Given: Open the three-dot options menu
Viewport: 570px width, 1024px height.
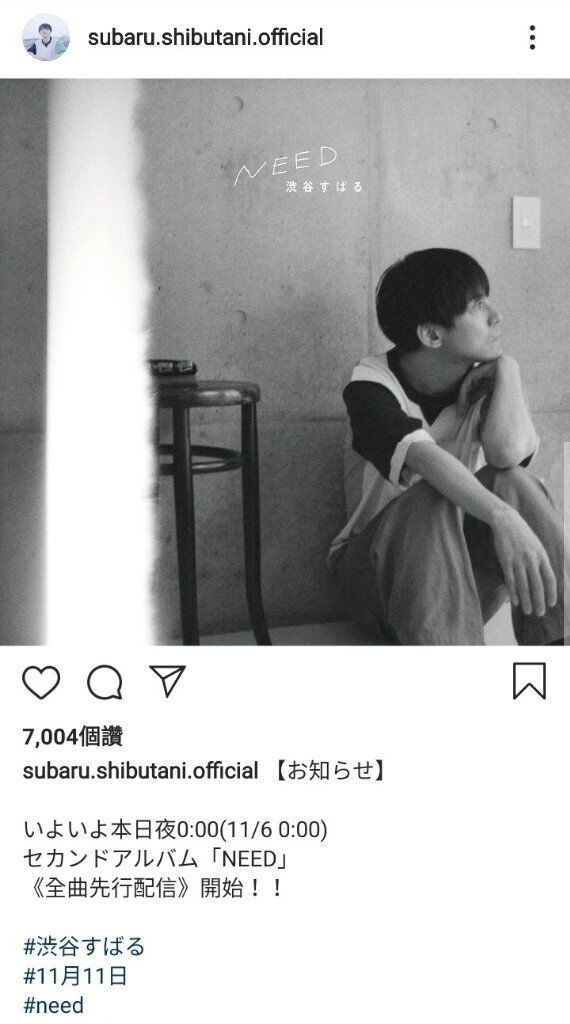Looking at the screenshot, I should tap(533, 37).
